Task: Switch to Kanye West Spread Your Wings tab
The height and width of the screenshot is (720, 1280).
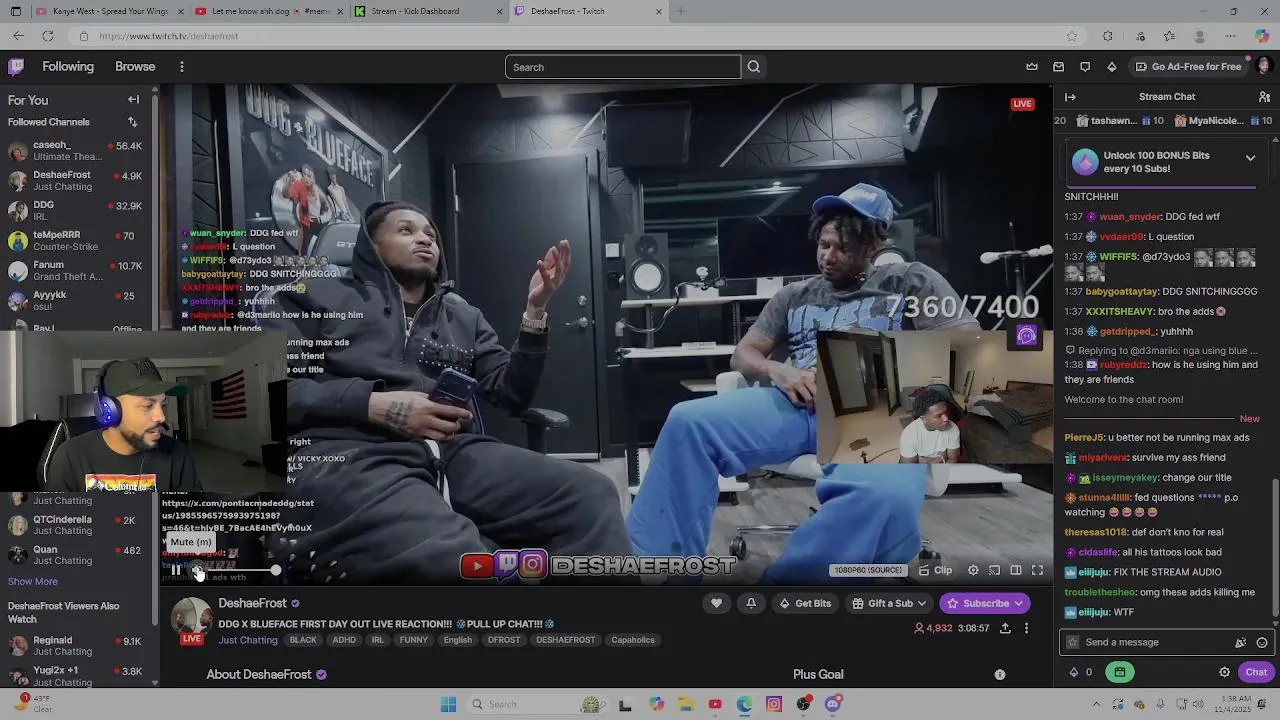Action: coord(107,11)
